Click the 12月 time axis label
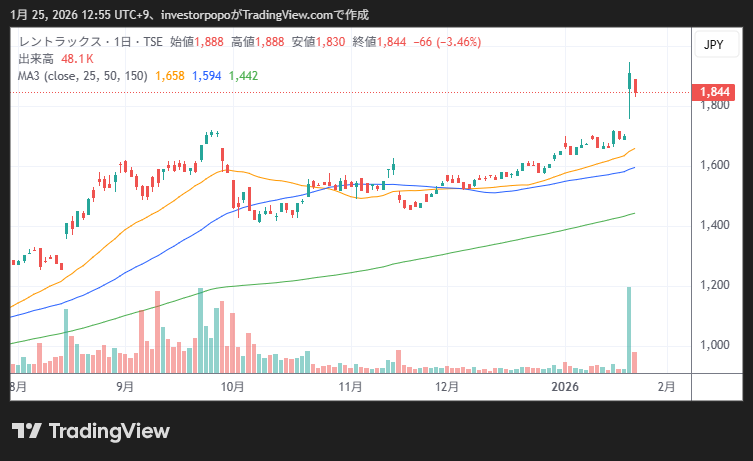The width and height of the screenshot is (753, 461). (447, 386)
